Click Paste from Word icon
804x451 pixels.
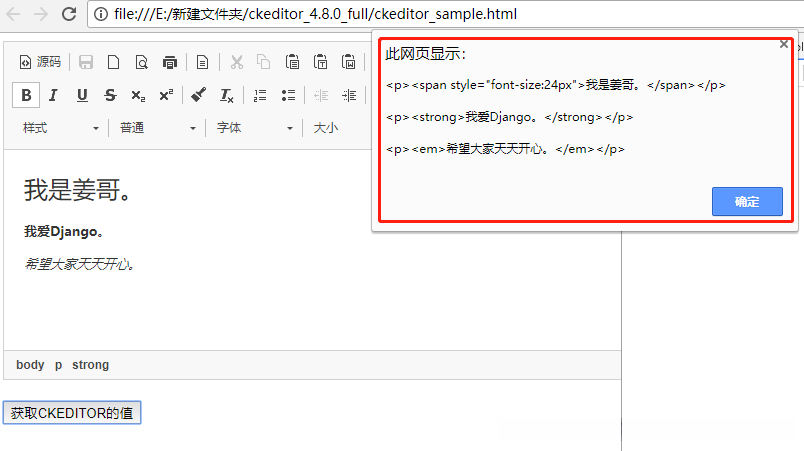pyautogui.click(x=349, y=62)
